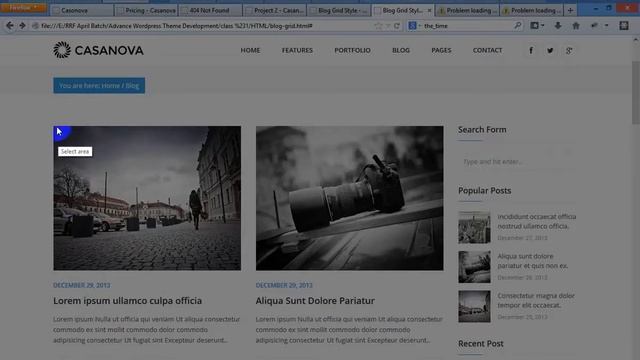
Task: Open the FEATURES nav menu item
Action: point(297,50)
